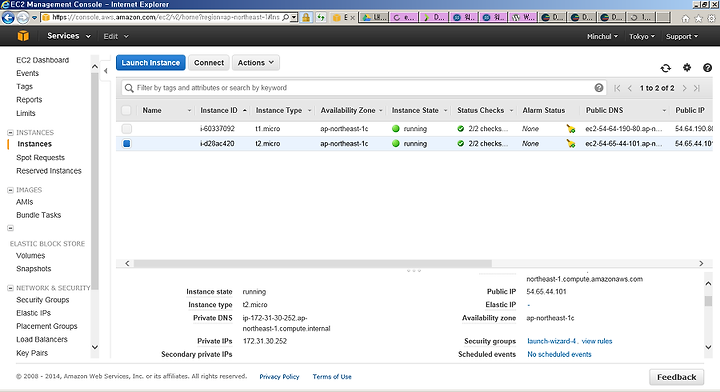
Task: Click the details pane vertical scrollbar
Action: click(708, 301)
